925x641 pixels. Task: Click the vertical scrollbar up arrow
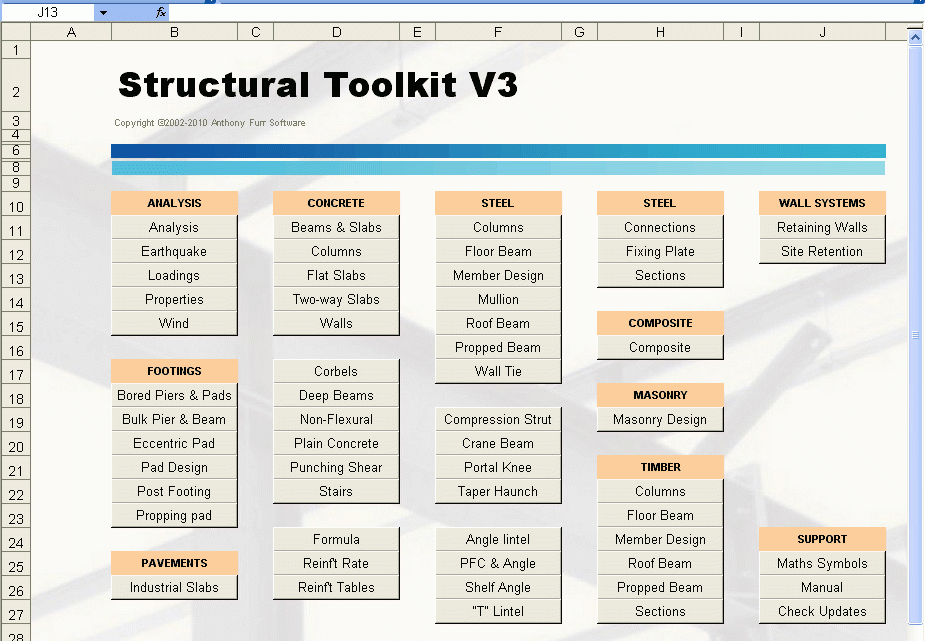click(915, 38)
